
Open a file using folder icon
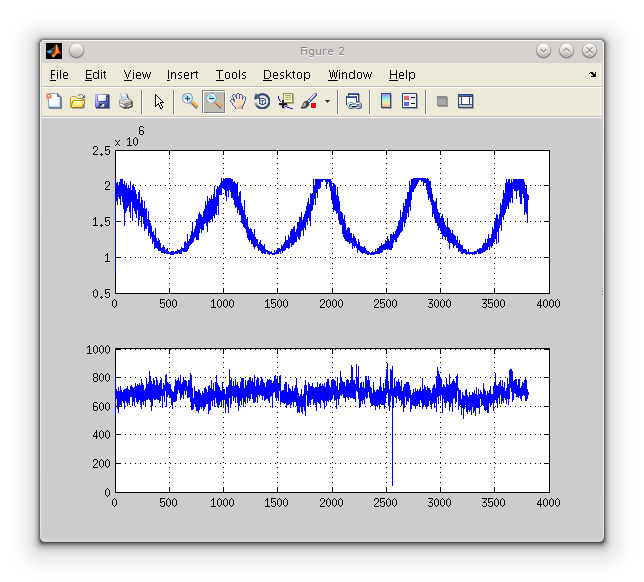click(78, 101)
